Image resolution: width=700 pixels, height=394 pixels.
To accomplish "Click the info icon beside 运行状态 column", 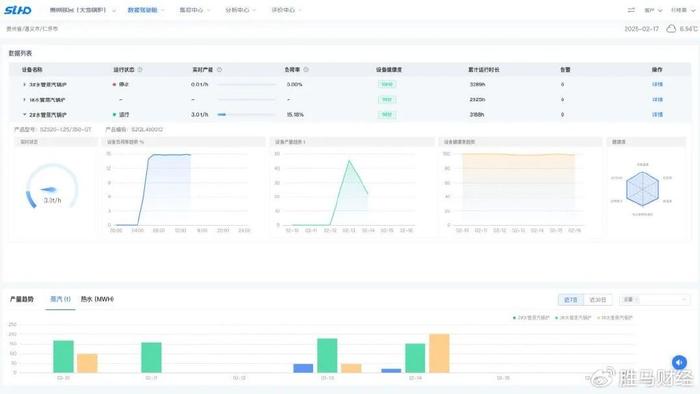I will pos(140,70).
